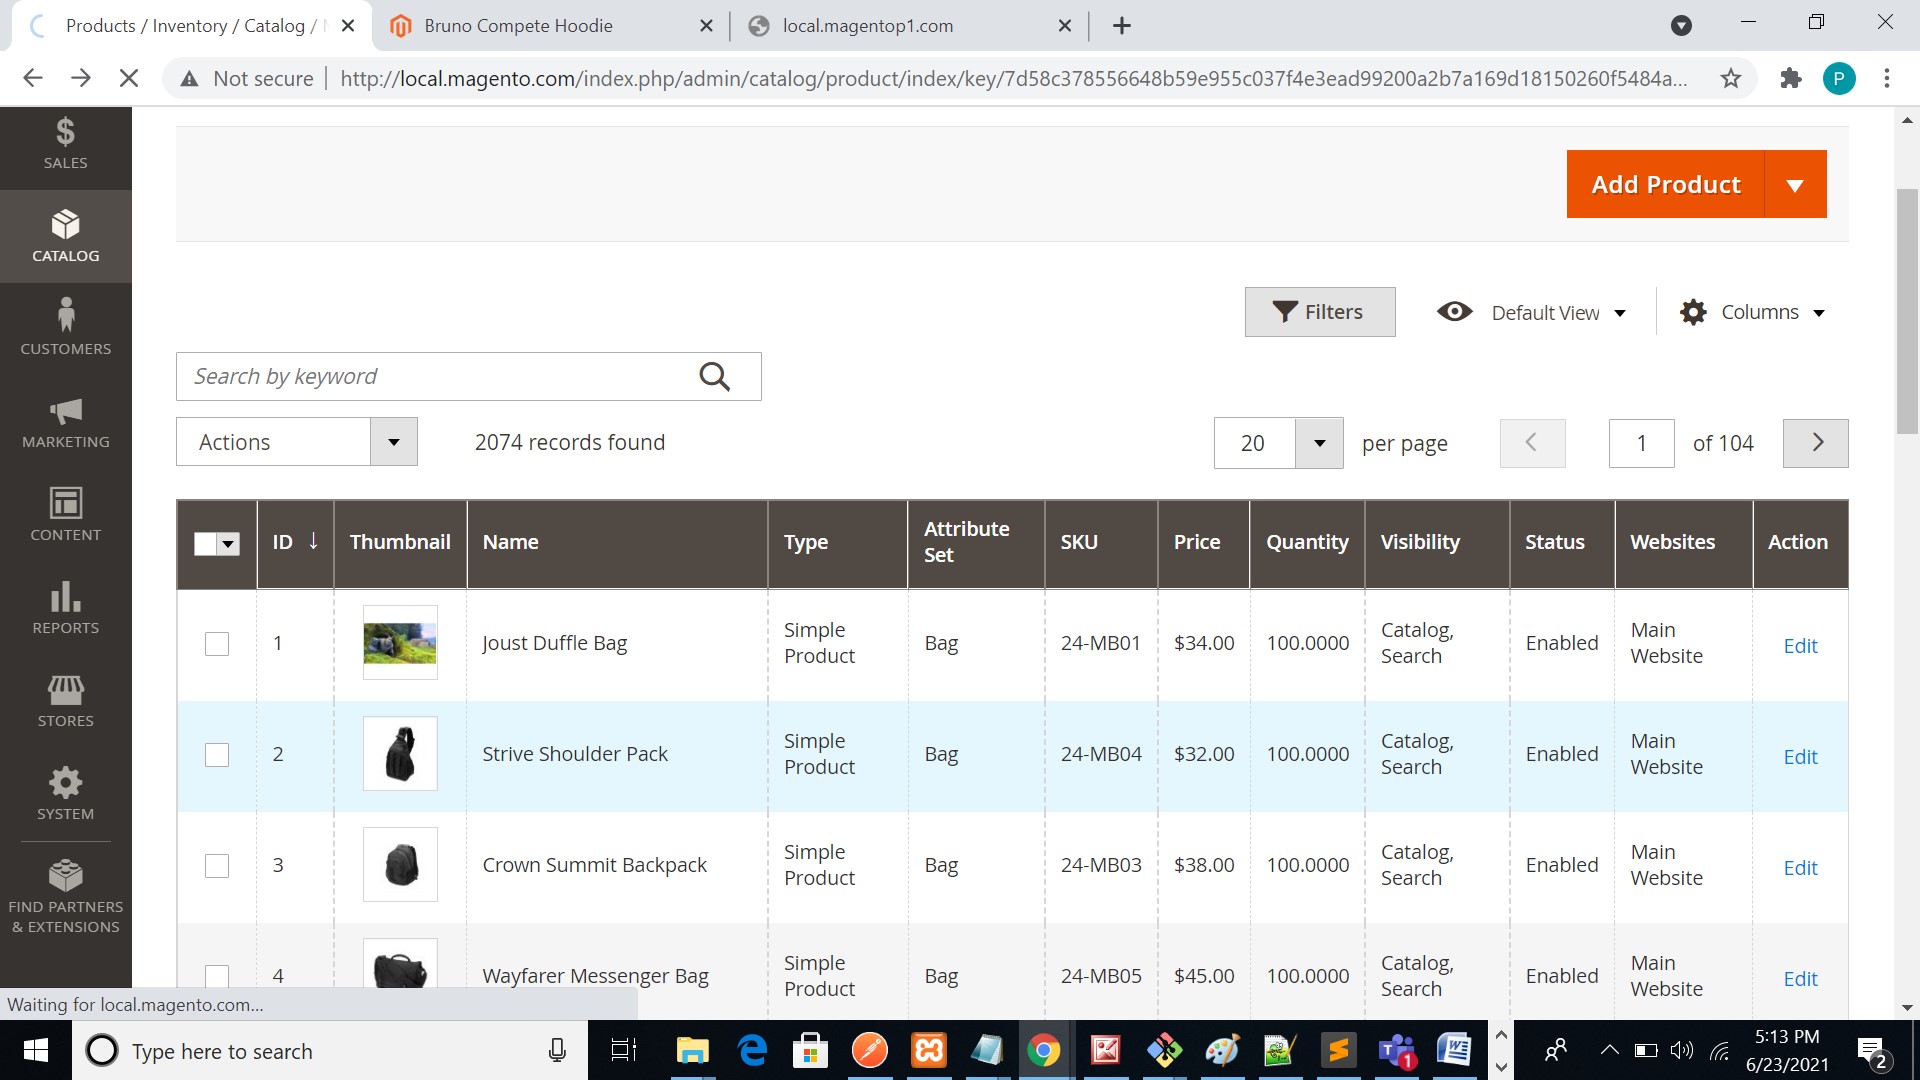Click the search magnifier in keyword field
1920x1080 pixels.
pos(714,376)
